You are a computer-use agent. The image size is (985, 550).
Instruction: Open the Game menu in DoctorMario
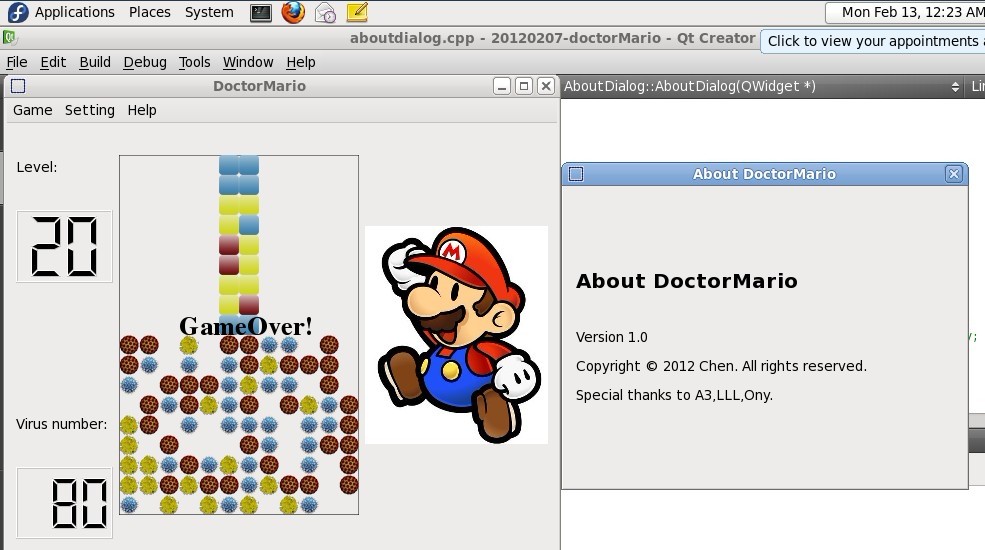tap(33, 111)
